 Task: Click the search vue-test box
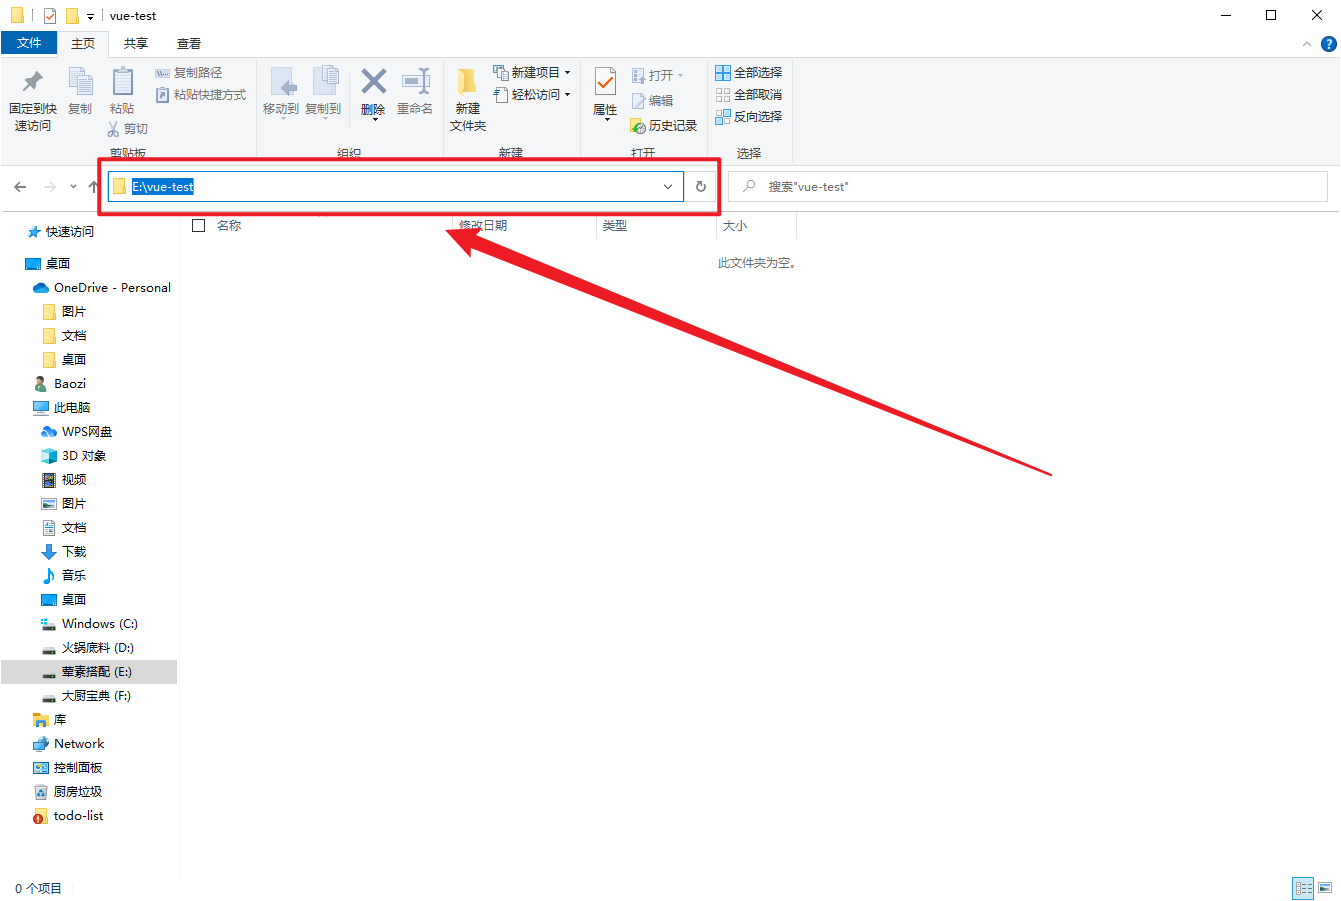(x=1028, y=187)
